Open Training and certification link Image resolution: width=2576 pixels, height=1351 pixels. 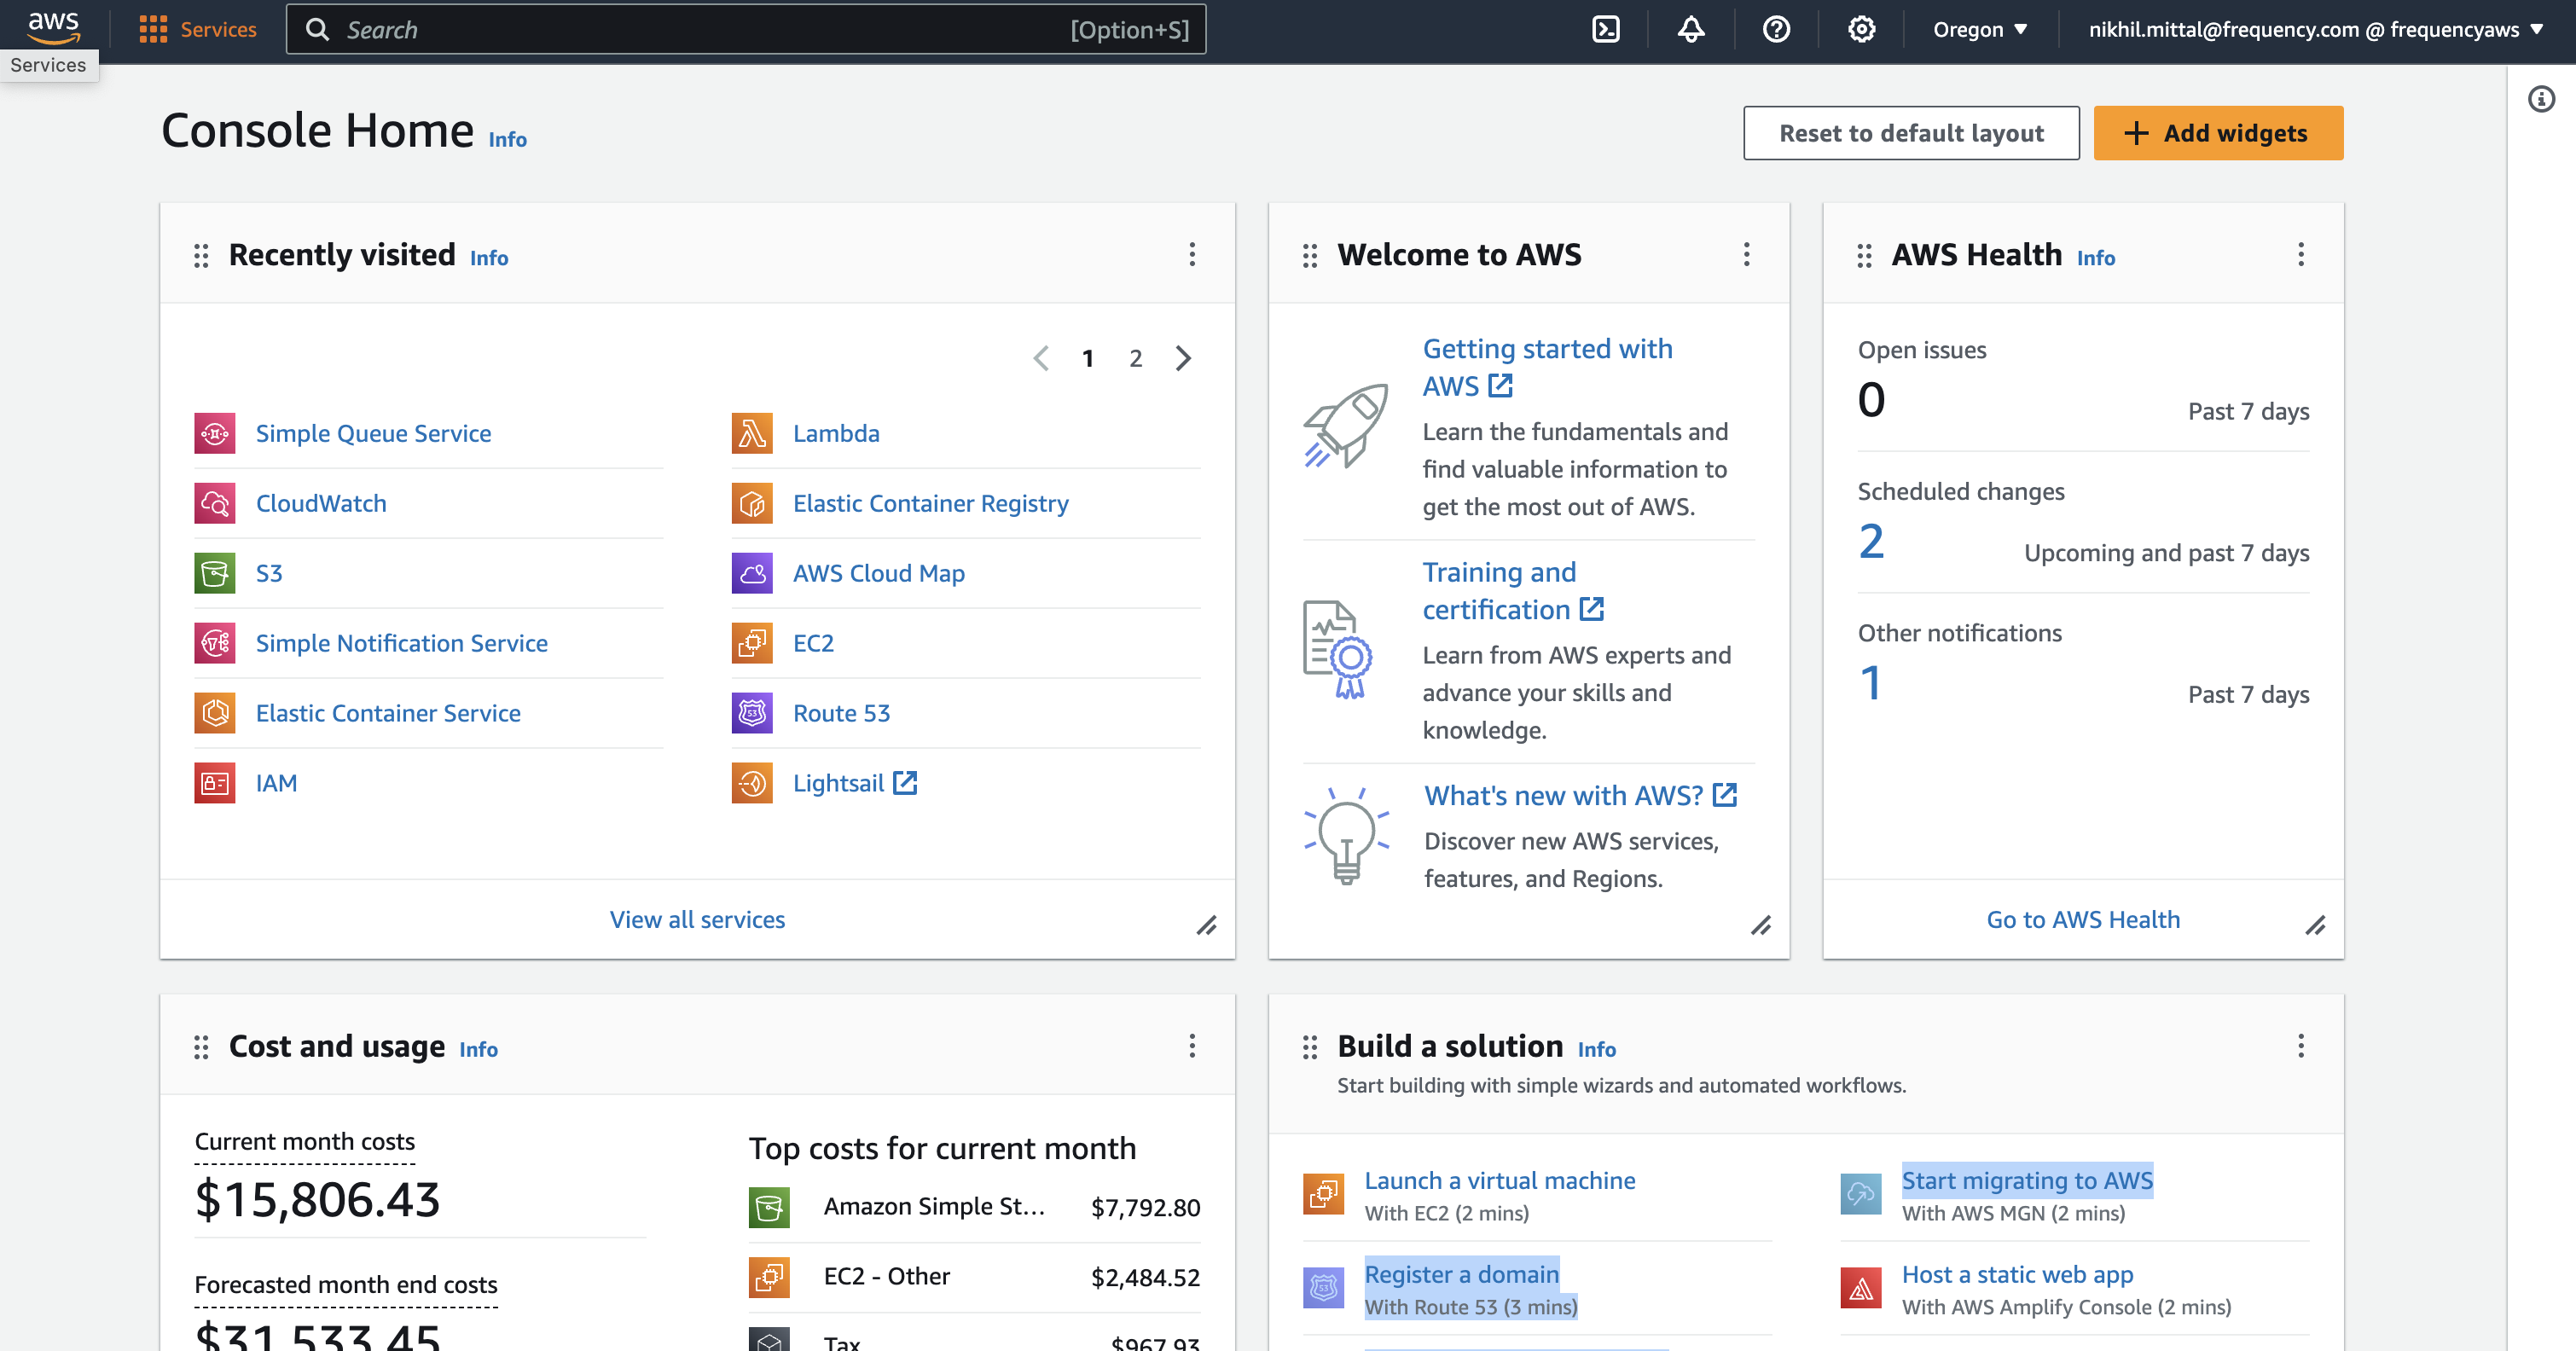pos(1513,590)
